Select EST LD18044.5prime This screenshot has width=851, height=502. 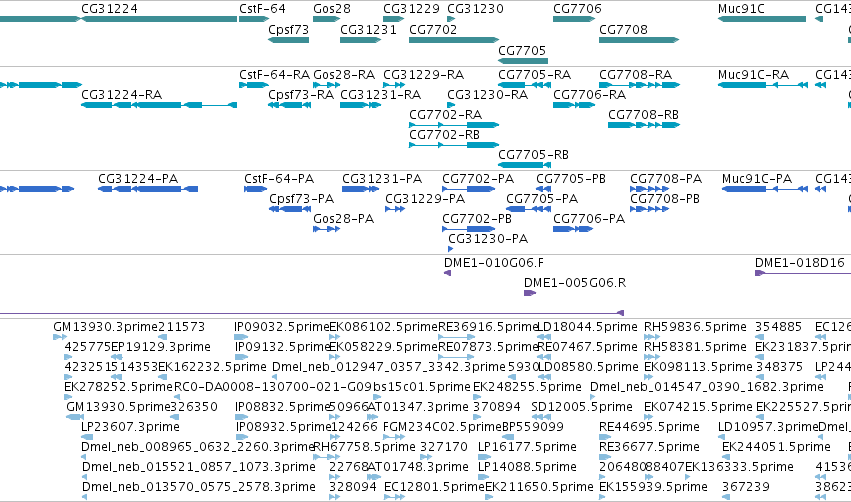[x=544, y=337]
